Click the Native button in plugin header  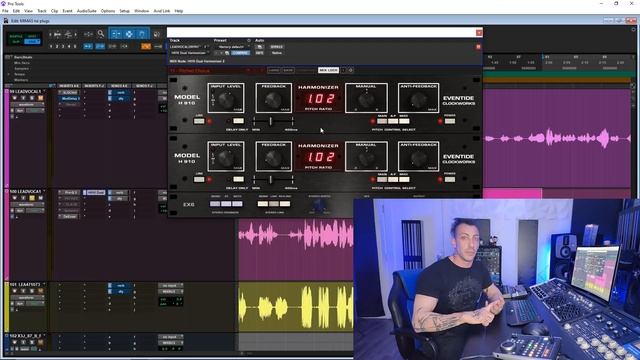coord(277,53)
